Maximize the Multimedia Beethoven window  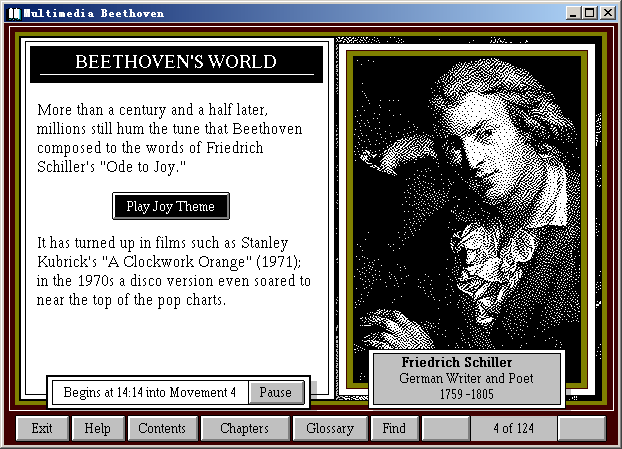[590, 13]
